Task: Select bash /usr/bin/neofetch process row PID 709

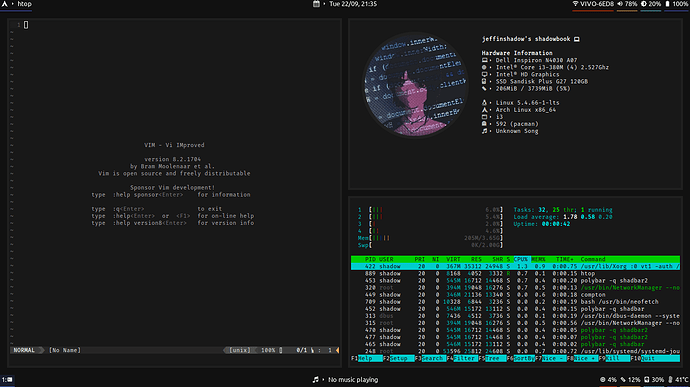Action: (515, 302)
